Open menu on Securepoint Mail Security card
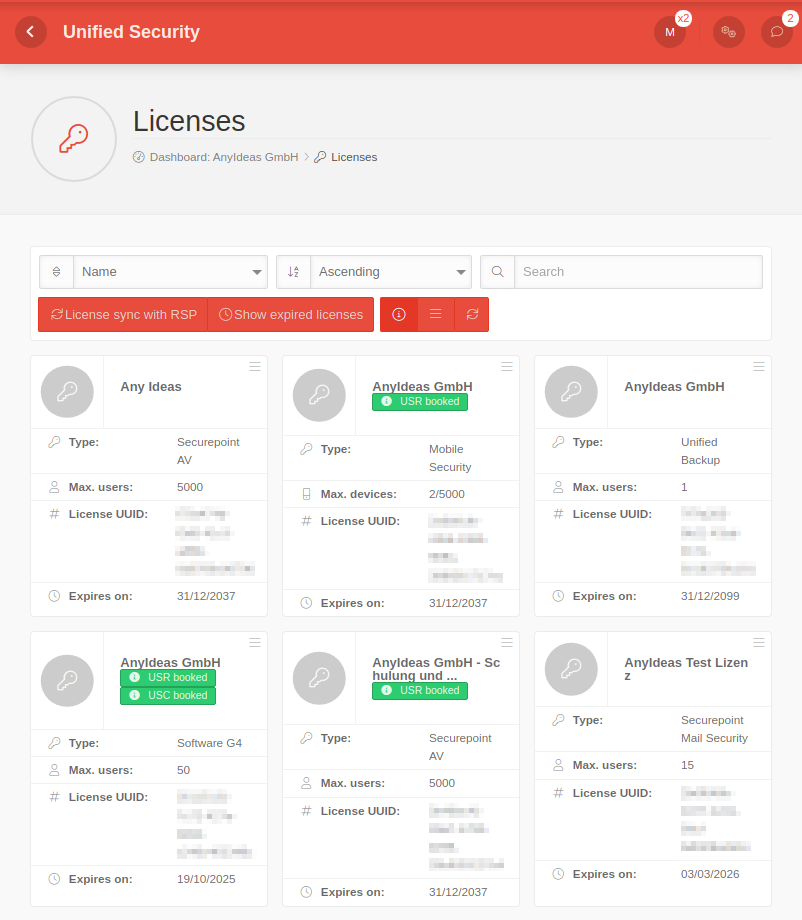This screenshot has width=802, height=920. [x=759, y=642]
